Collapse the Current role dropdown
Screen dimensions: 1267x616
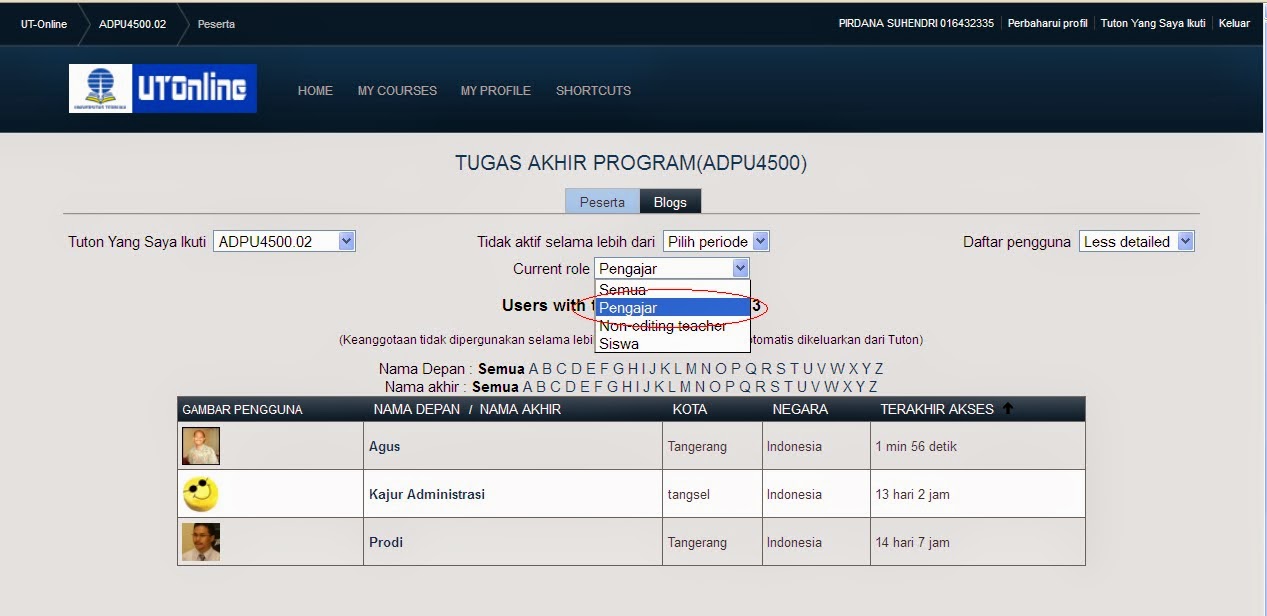pyautogui.click(x=671, y=268)
